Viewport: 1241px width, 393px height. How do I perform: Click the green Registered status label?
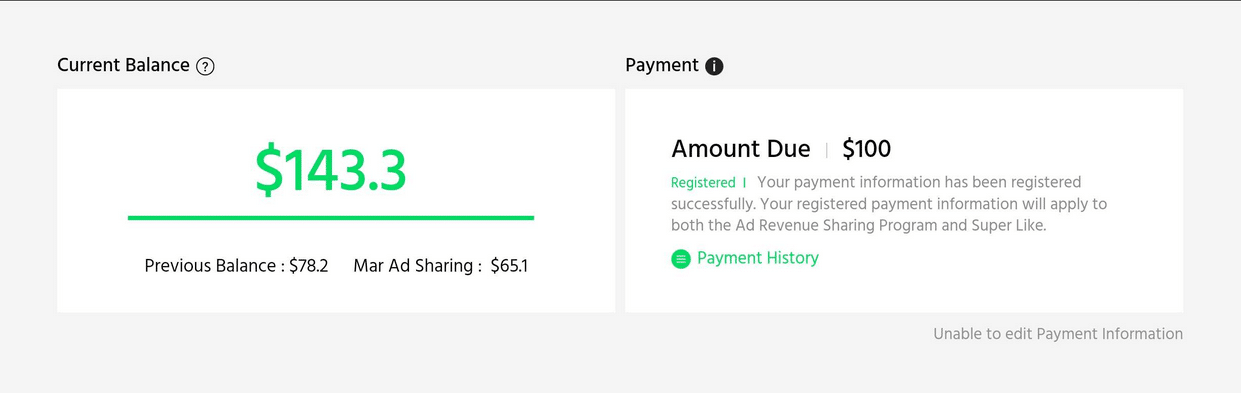tap(703, 183)
